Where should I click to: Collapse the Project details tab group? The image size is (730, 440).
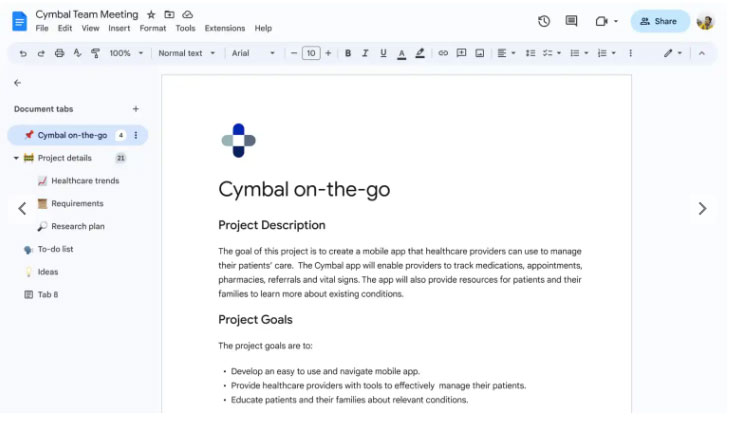[16, 158]
